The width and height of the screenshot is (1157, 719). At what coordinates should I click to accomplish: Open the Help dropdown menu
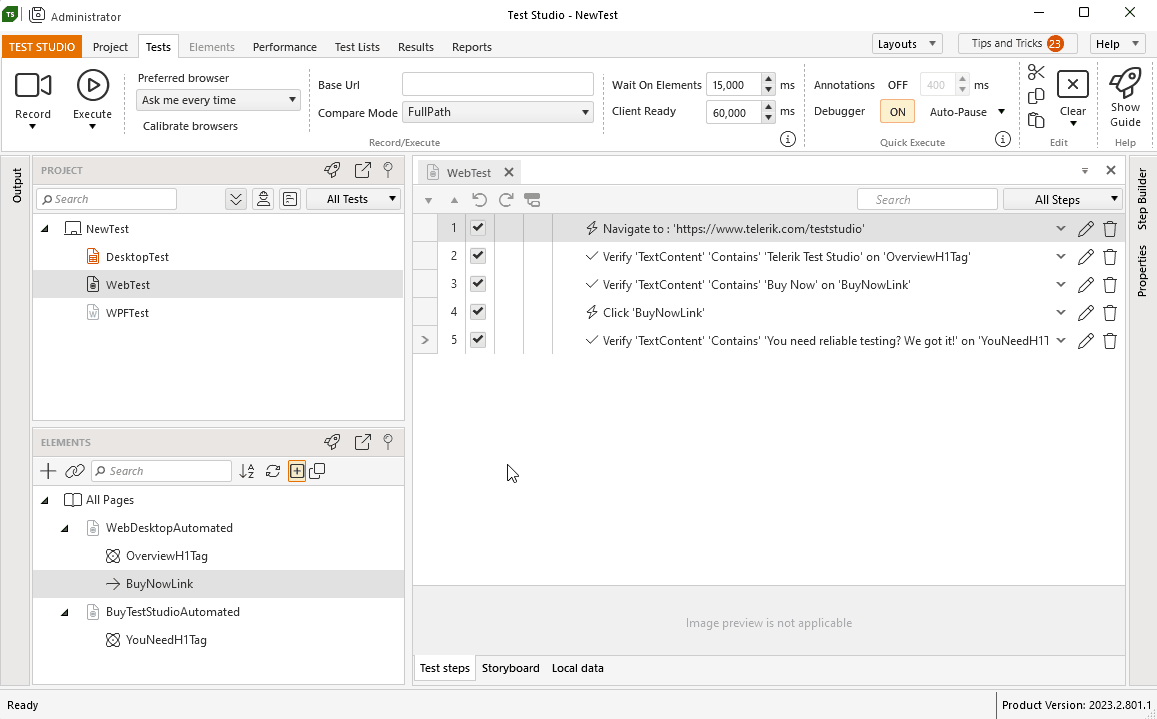pos(1117,44)
